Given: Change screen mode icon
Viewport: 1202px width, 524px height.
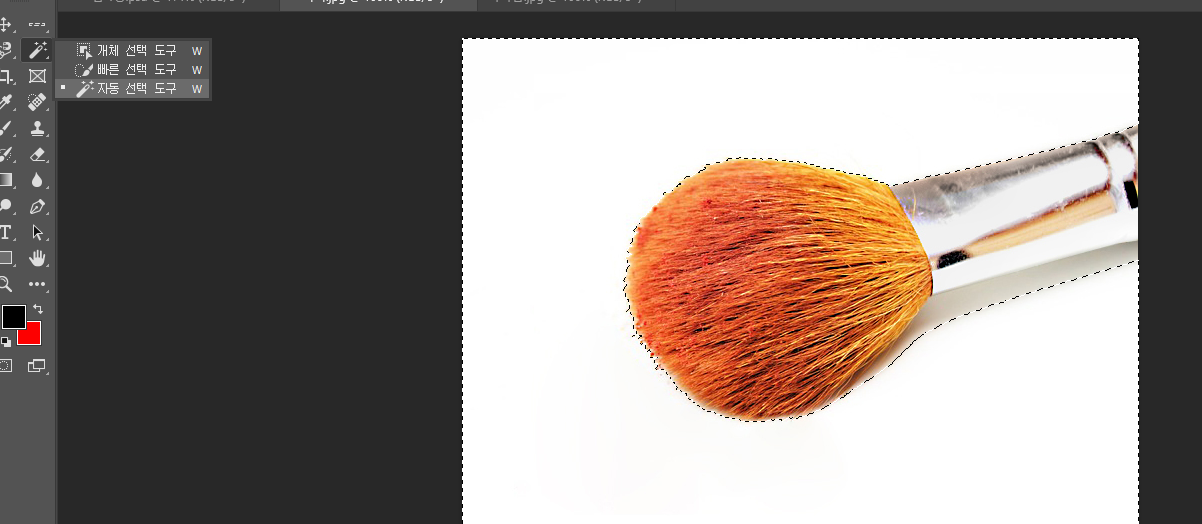Looking at the screenshot, I should pos(37,366).
